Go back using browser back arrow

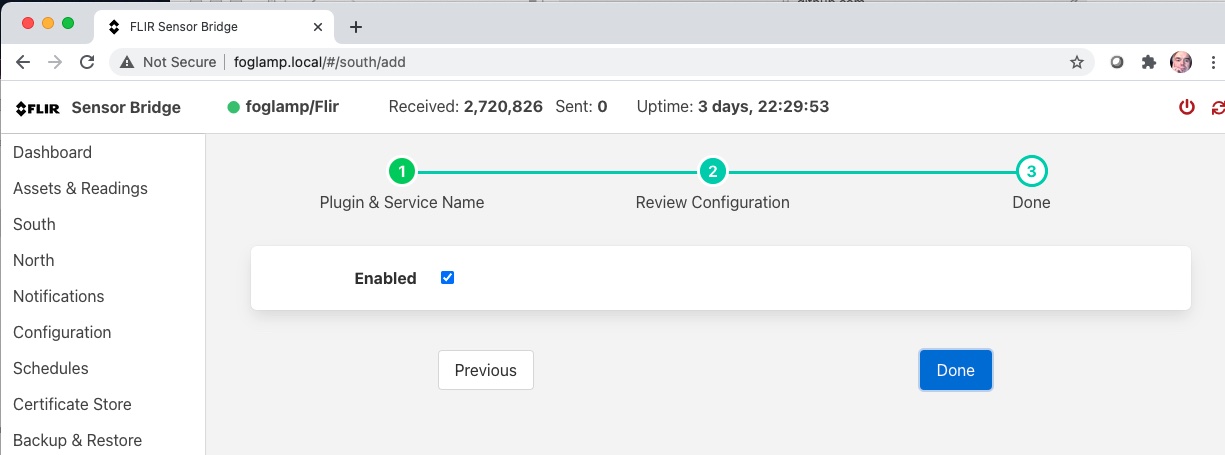coord(23,62)
